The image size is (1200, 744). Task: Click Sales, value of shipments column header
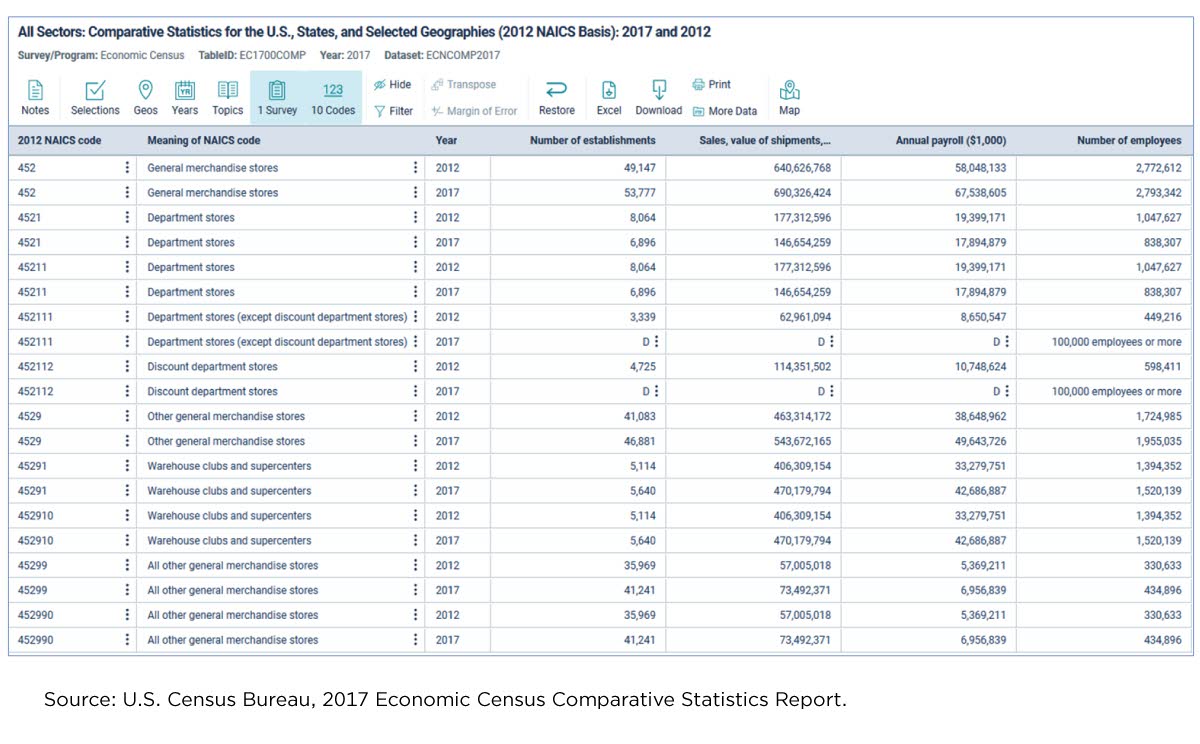click(x=765, y=140)
